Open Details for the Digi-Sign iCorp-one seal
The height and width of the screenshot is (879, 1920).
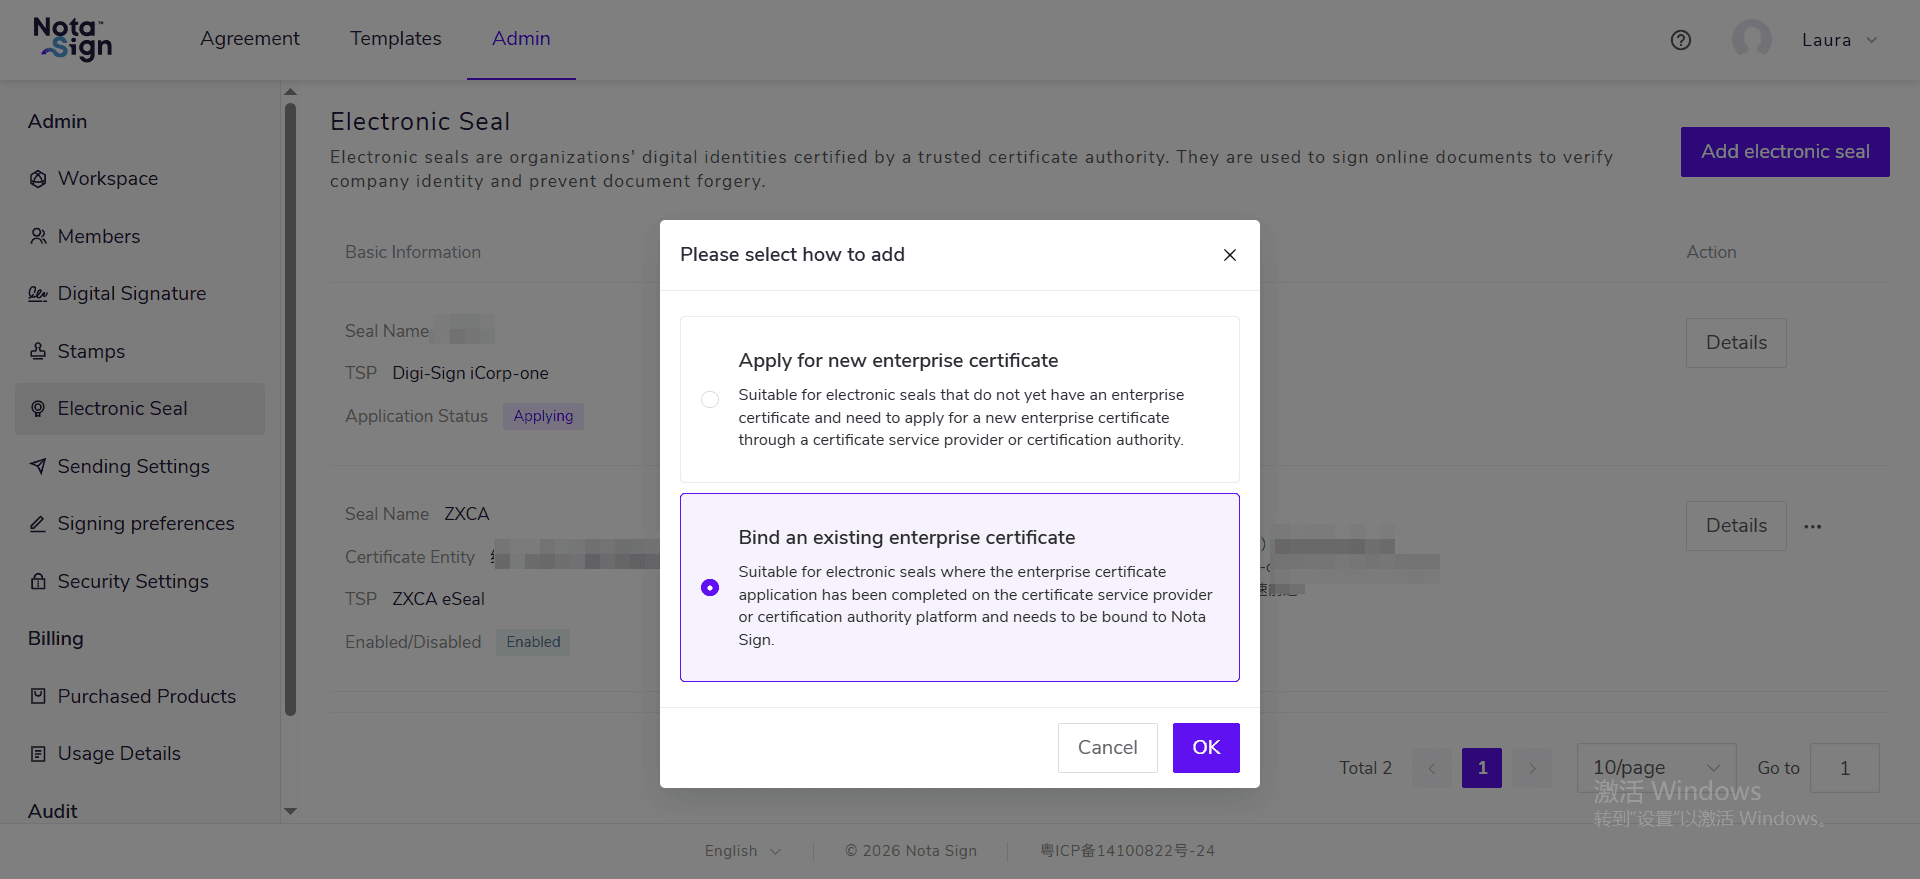click(1736, 343)
